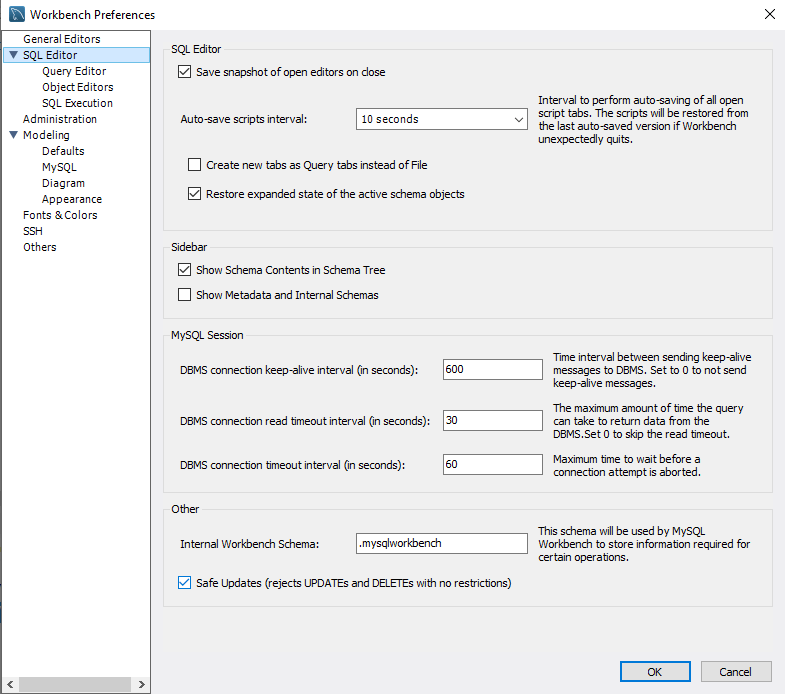Check Create new tabs as Query tabs

pos(194,165)
